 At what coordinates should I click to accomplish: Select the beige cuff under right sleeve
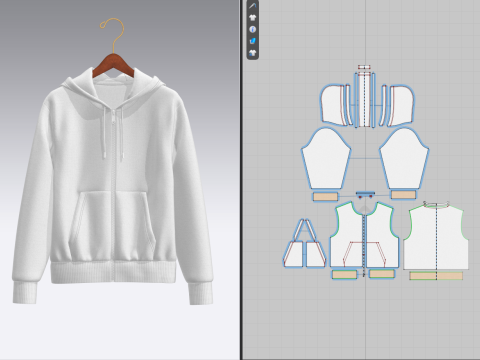[x=403, y=195]
